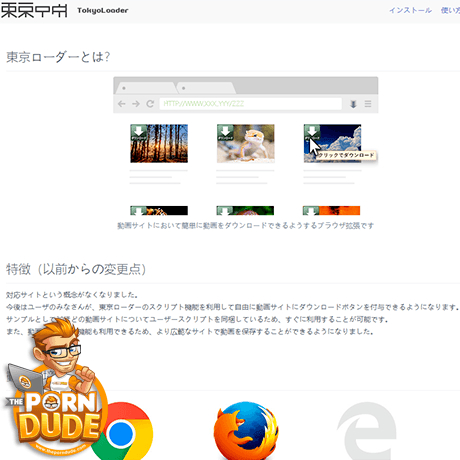Viewport: 460px width, 460px height.
Task: Open the TokyoLoader brand link
Action: pyautogui.click(x=103, y=10)
